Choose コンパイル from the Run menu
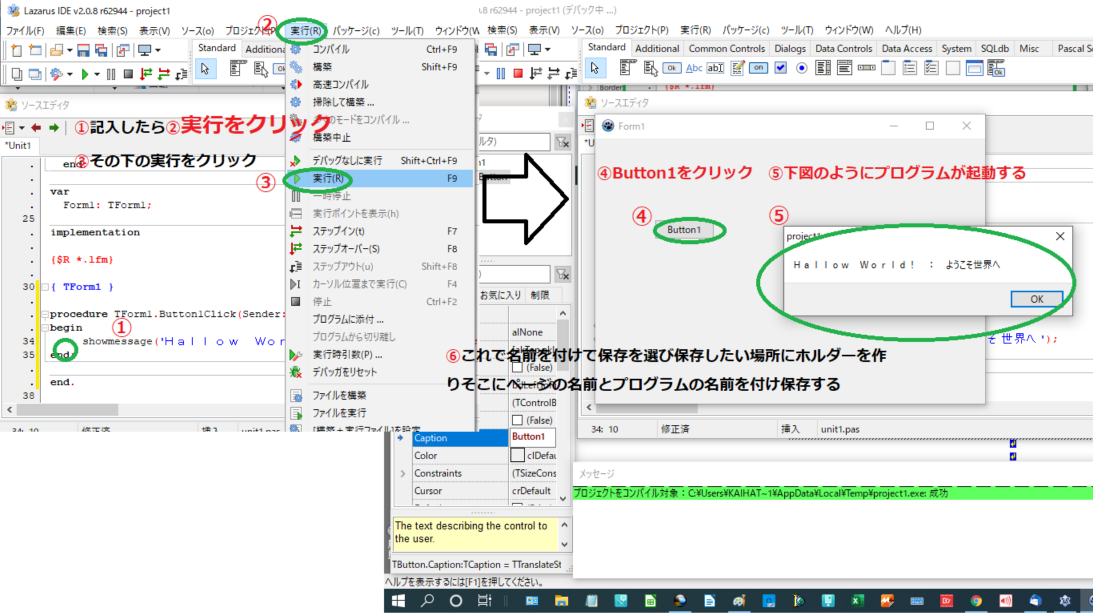The image size is (1093, 615). pyautogui.click(x=381, y=50)
